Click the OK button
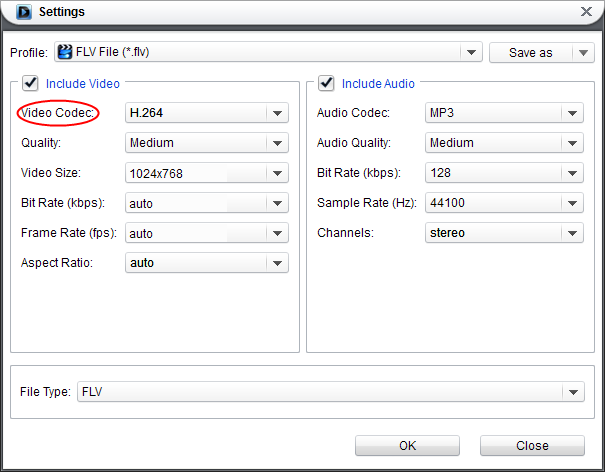This screenshot has width=605, height=472. 407,446
